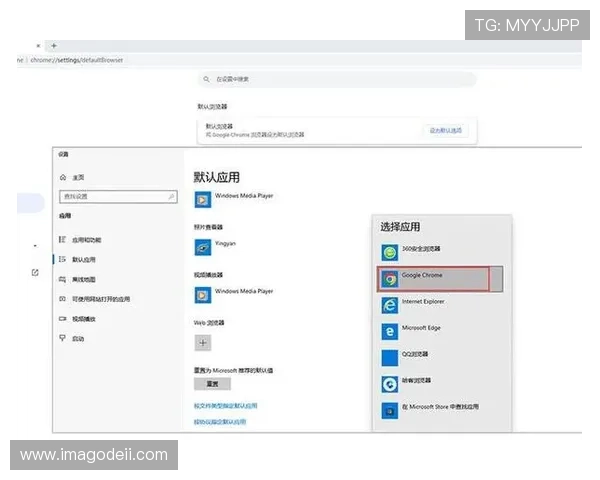The height and width of the screenshot is (480, 600).
Task: Open Windows Media Player under 视频播放器
Action: [234, 295]
